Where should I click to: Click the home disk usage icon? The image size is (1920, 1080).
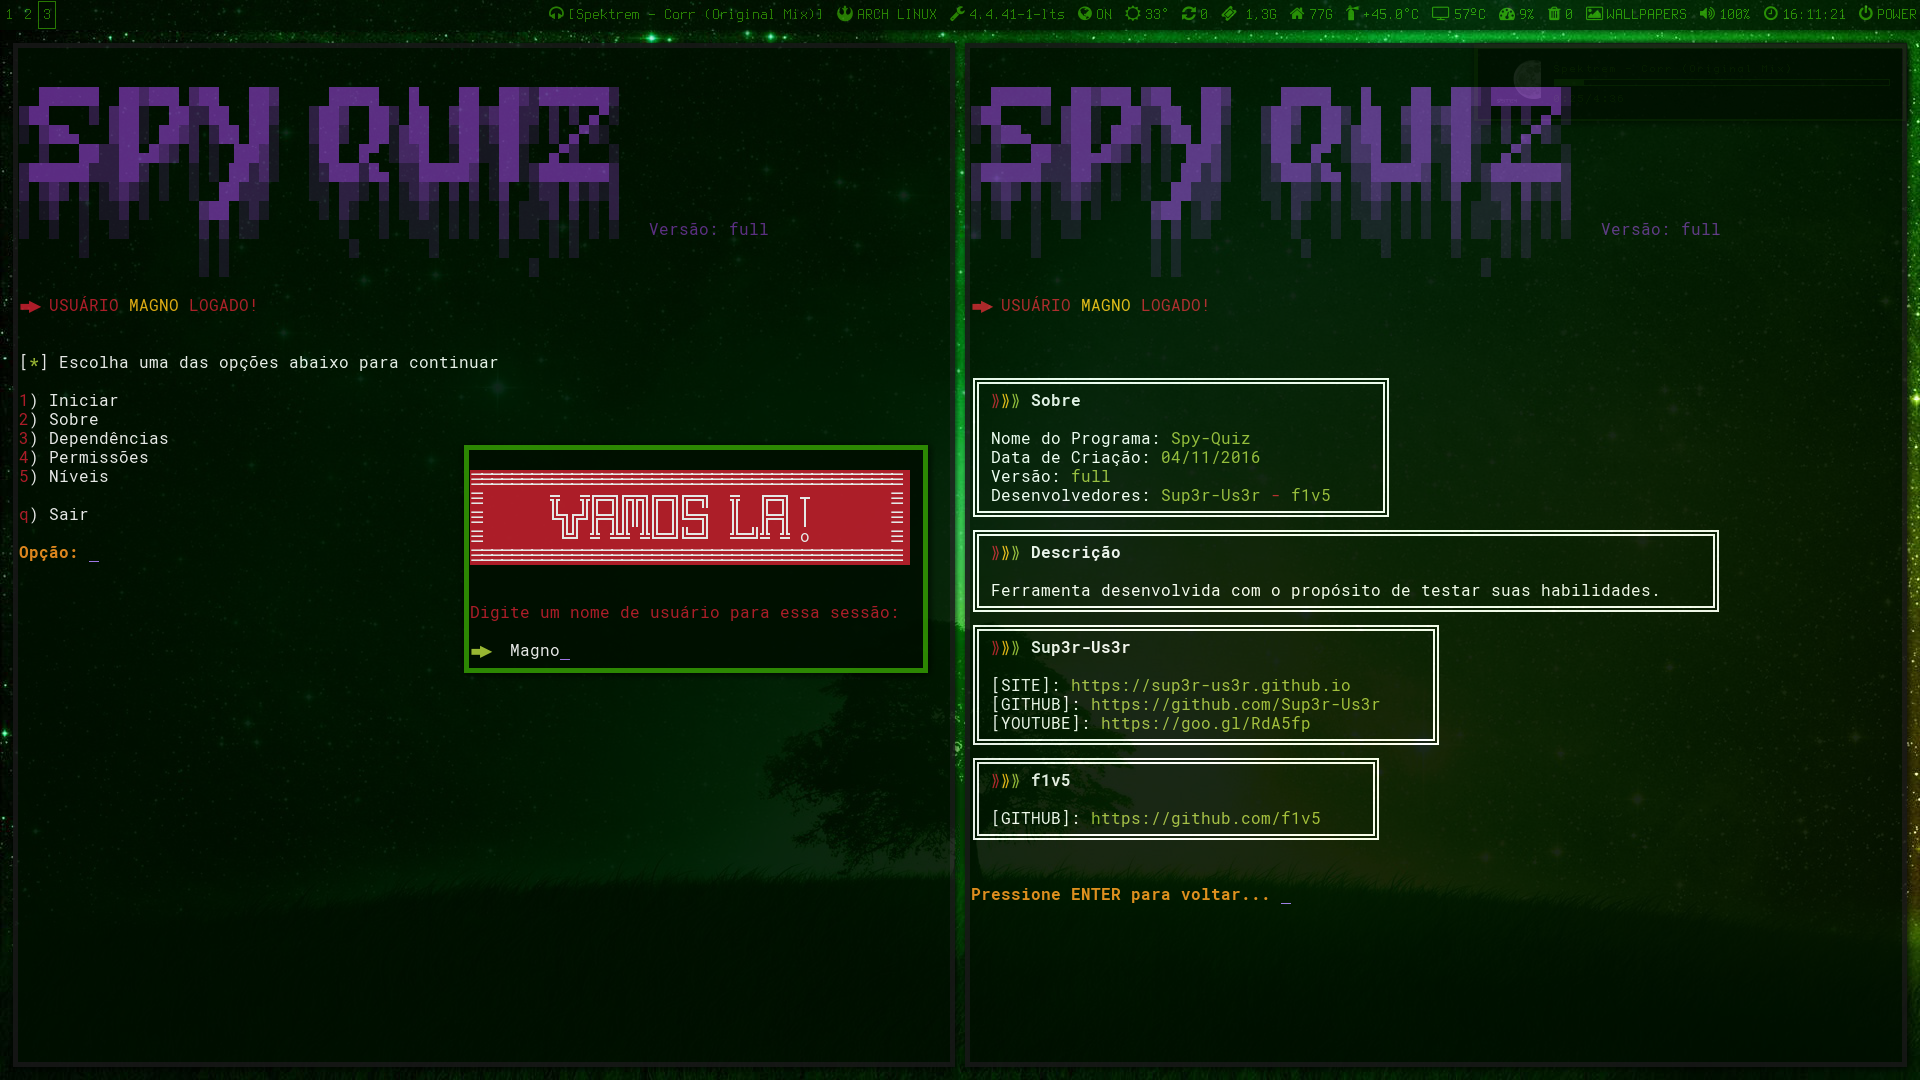point(1296,14)
